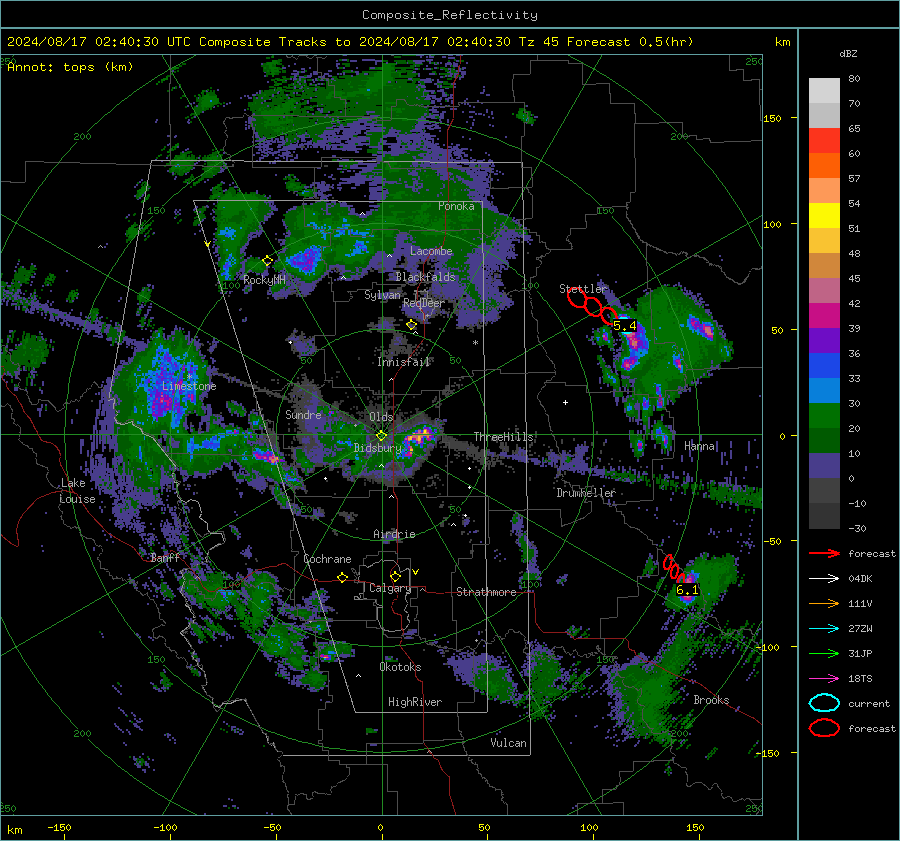
Task: Click the Airdrie city label
Action: coord(394,534)
